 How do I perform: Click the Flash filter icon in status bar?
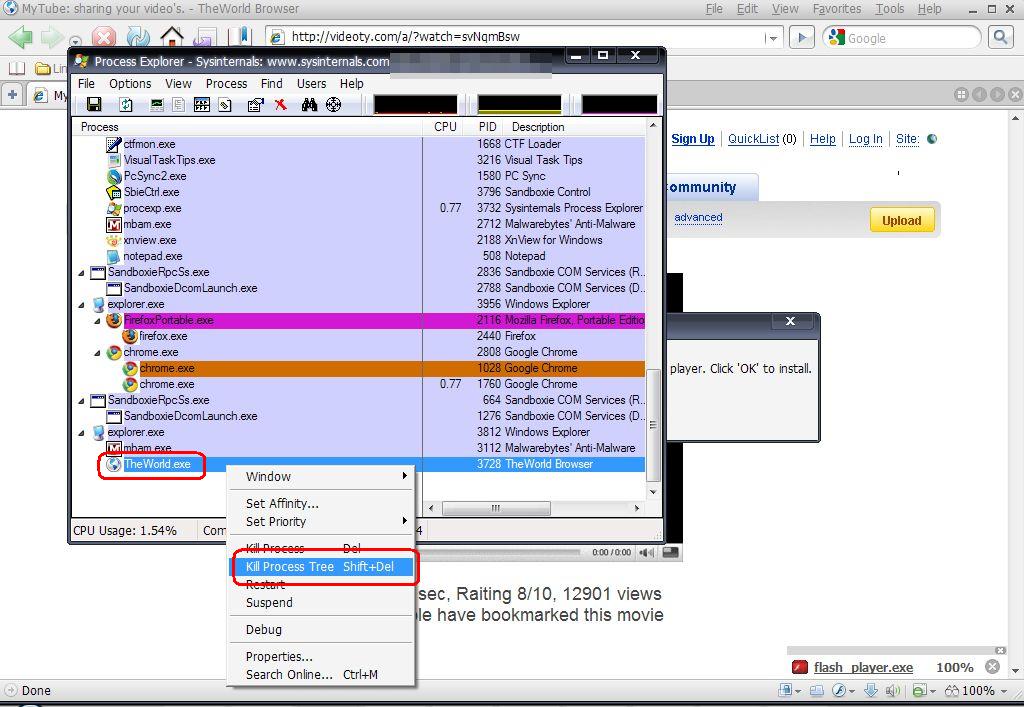(x=840, y=691)
